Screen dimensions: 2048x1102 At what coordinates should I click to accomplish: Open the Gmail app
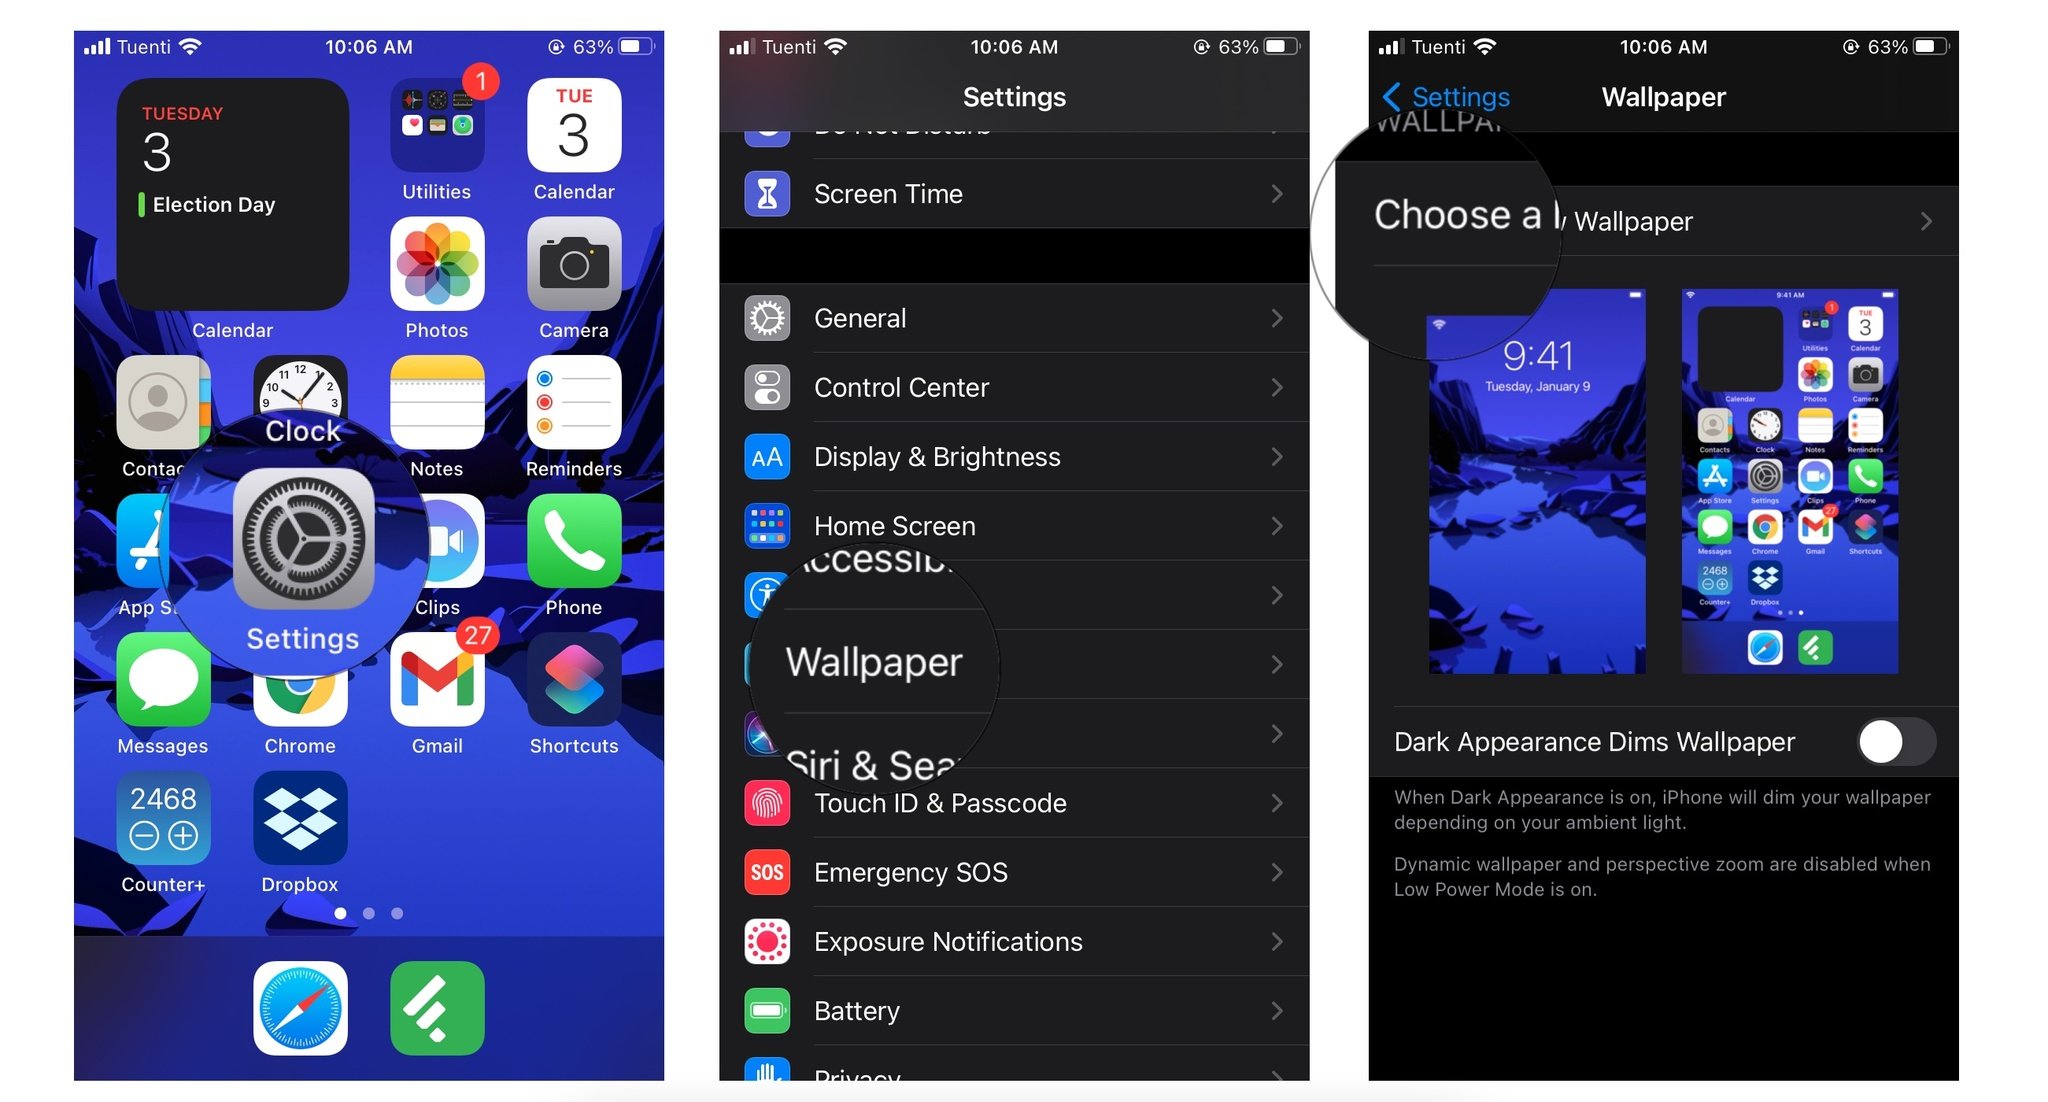point(438,691)
